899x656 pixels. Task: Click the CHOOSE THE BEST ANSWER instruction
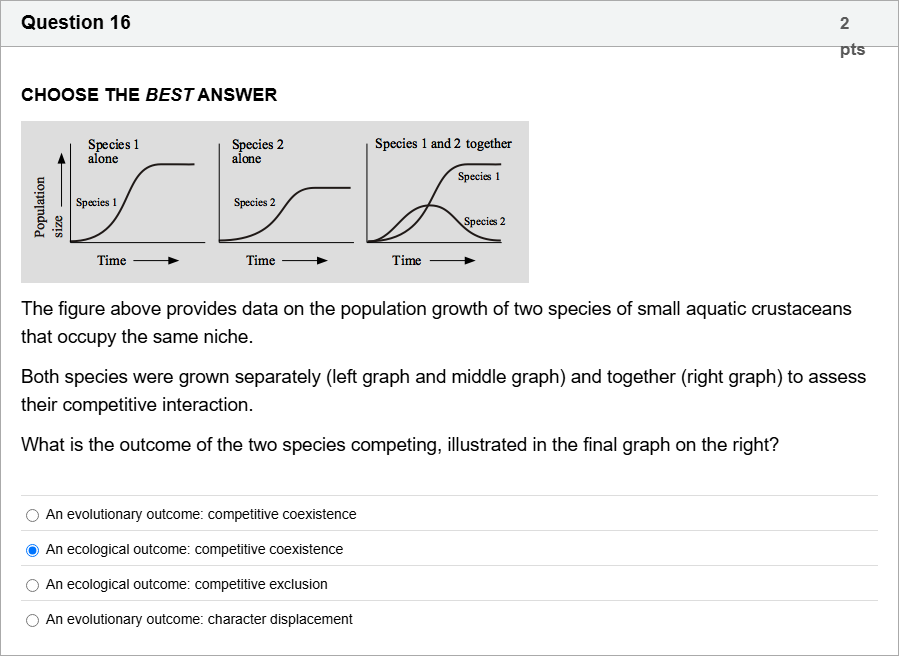coord(149,95)
